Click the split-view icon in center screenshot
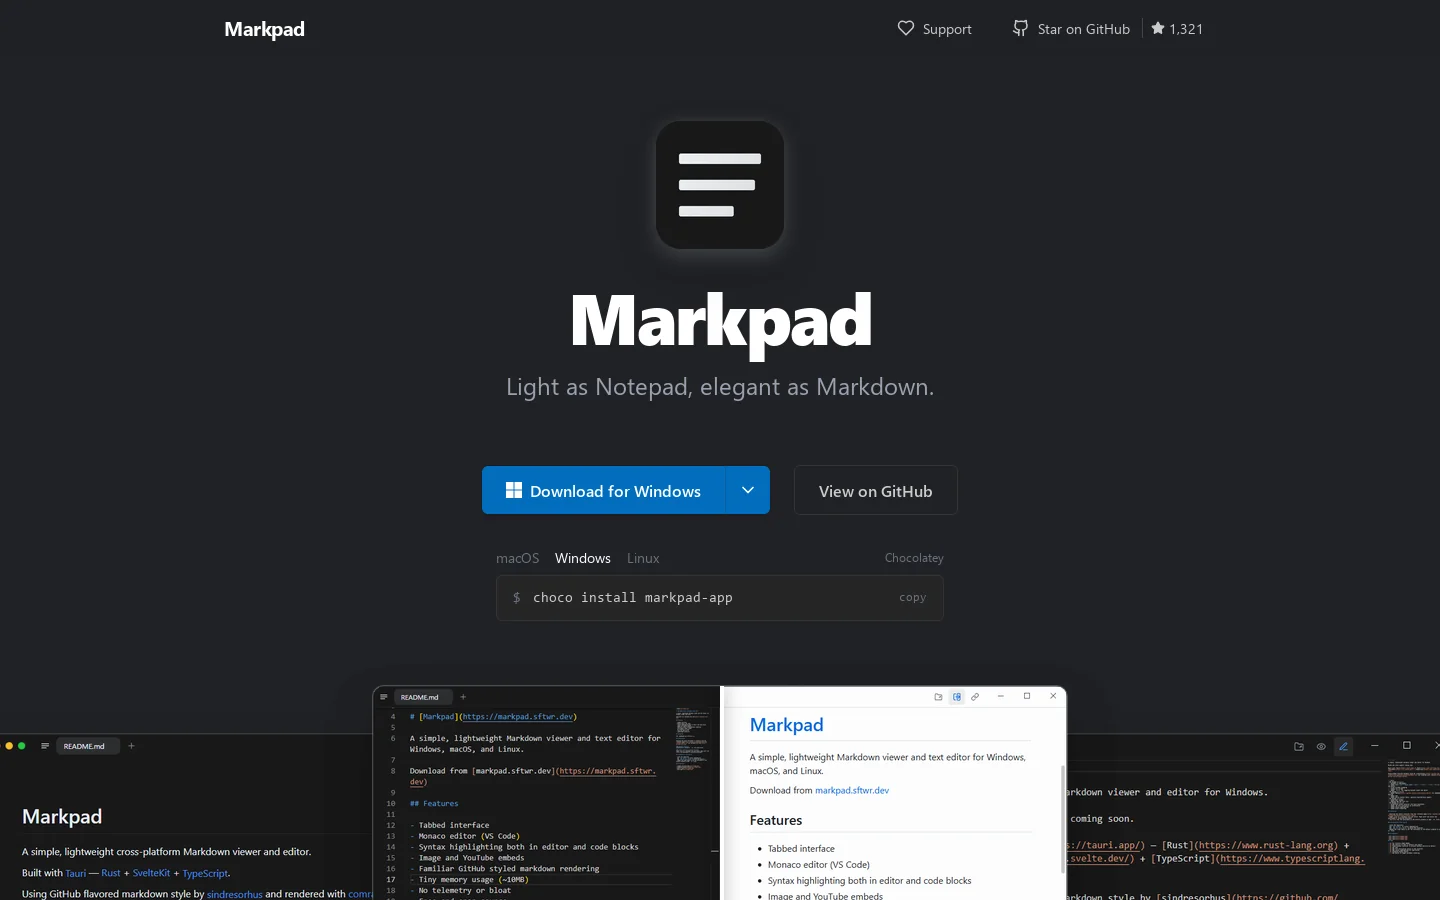This screenshot has height=900, width=1440. pos(957,697)
